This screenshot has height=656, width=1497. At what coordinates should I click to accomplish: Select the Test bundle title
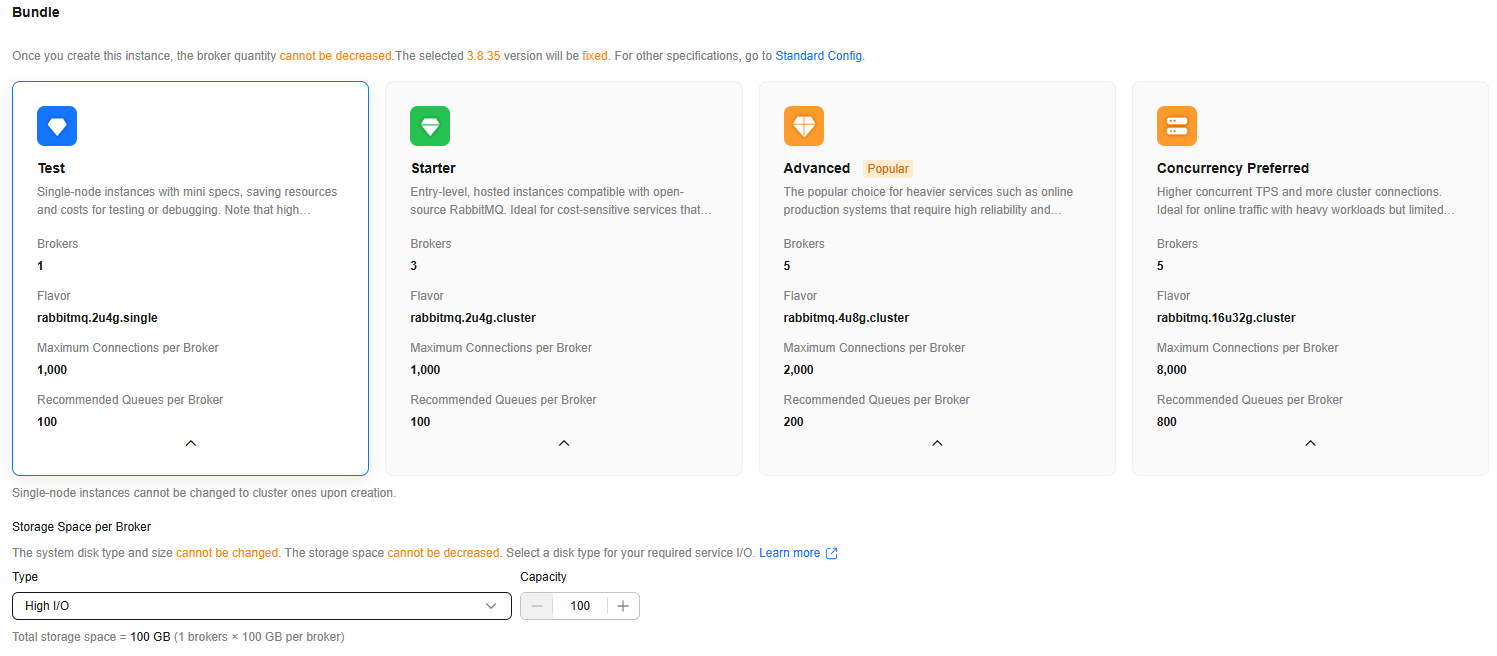click(x=51, y=168)
